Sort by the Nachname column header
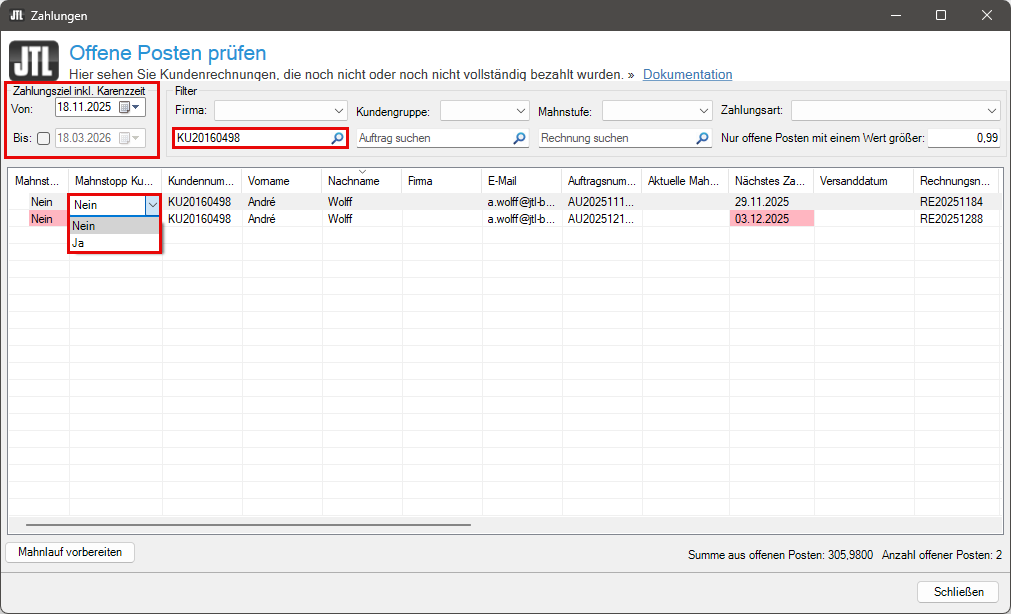1011x614 pixels. tap(361, 181)
